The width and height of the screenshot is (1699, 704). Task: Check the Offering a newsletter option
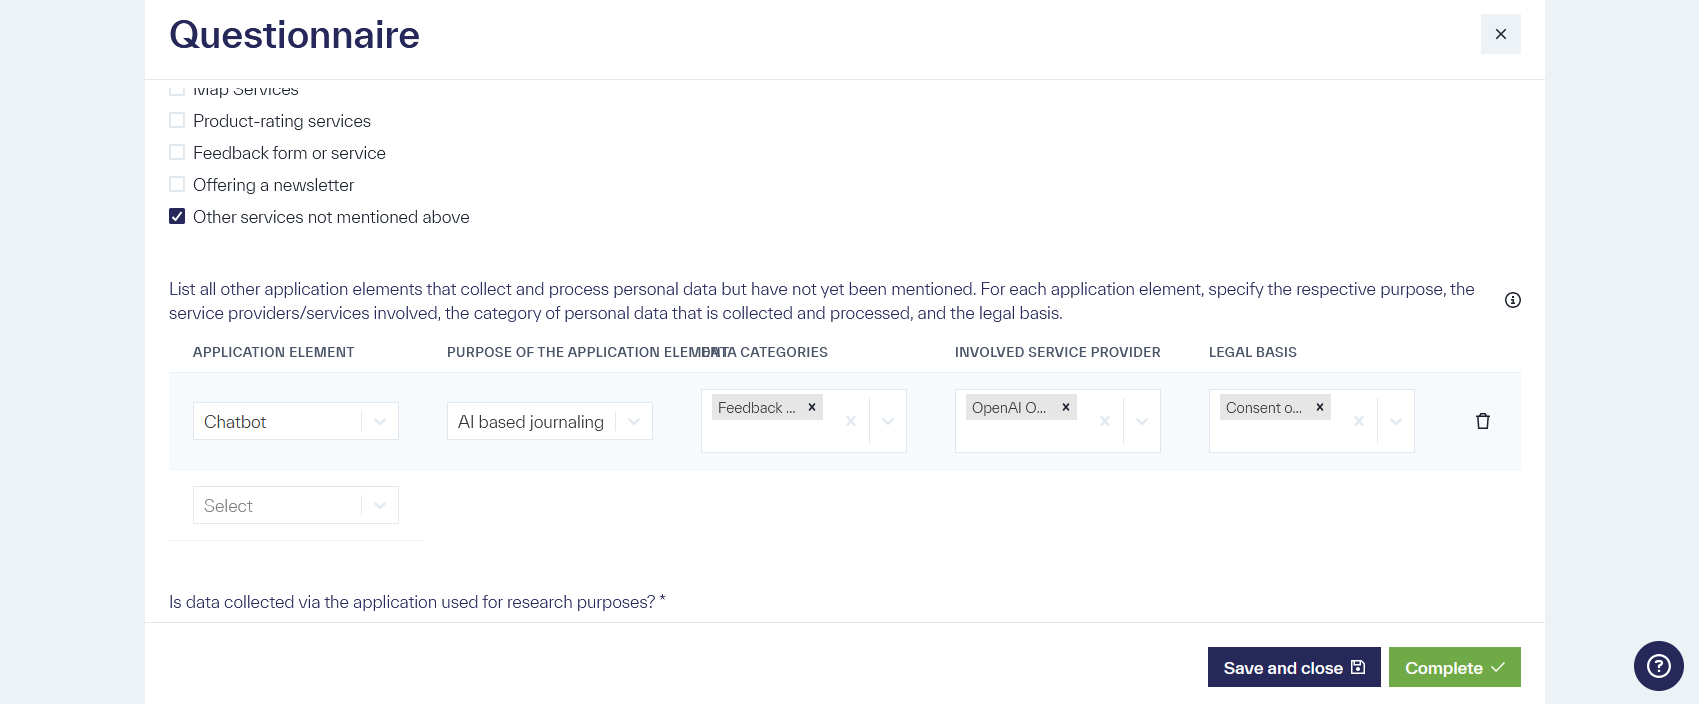pyautogui.click(x=177, y=184)
